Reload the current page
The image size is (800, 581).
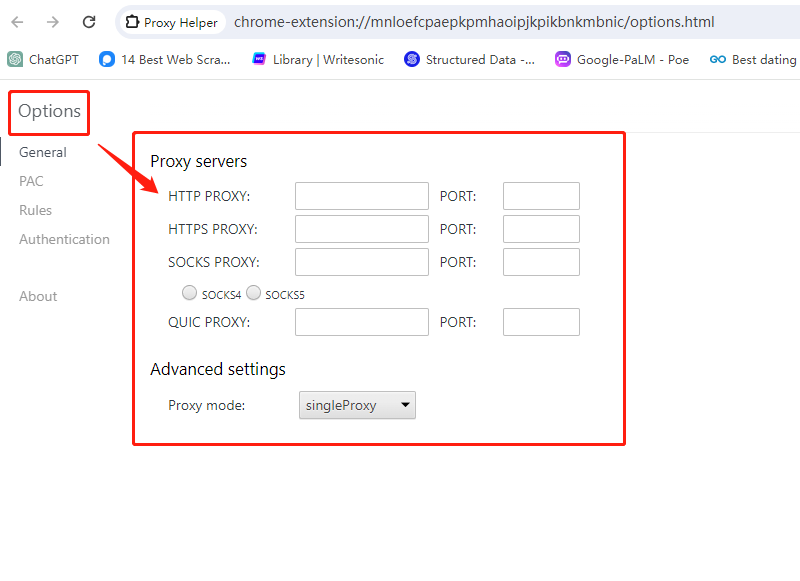point(88,20)
